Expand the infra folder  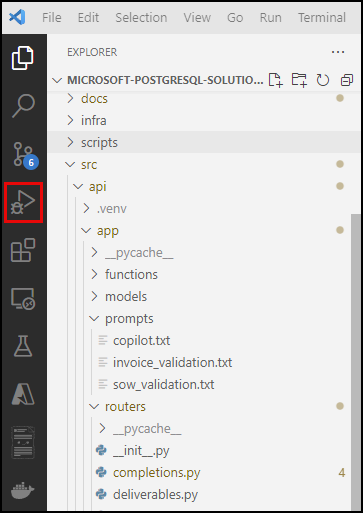pos(204,120)
